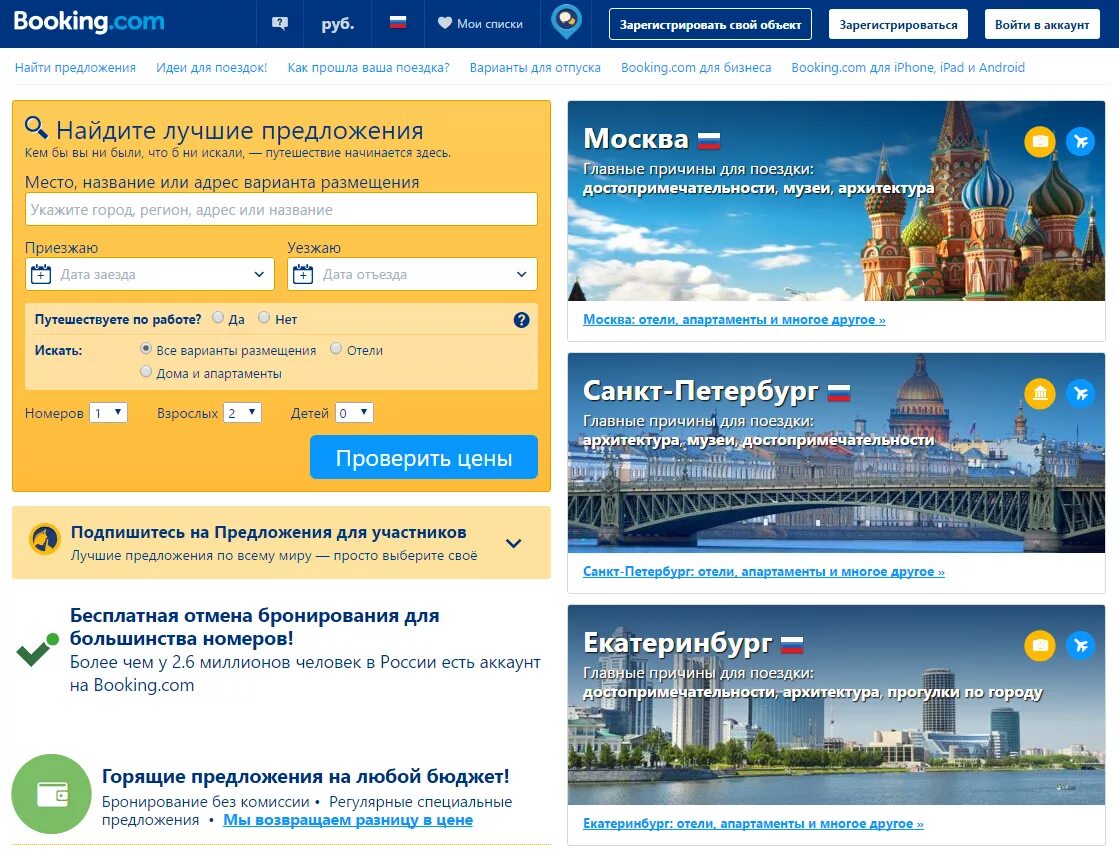
Task: Click Войти в аккаунт button
Action: 1042,24
